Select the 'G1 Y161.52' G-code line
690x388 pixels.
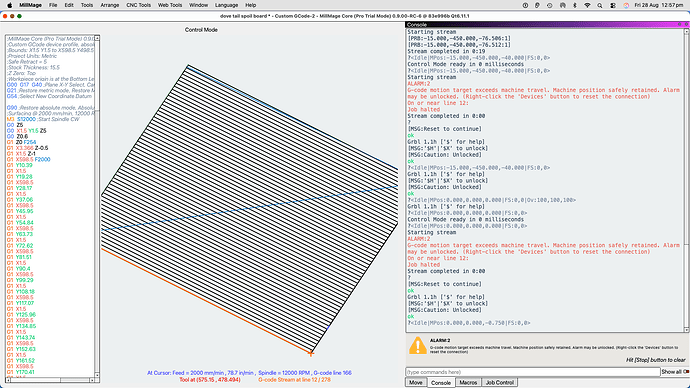pos(21,360)
